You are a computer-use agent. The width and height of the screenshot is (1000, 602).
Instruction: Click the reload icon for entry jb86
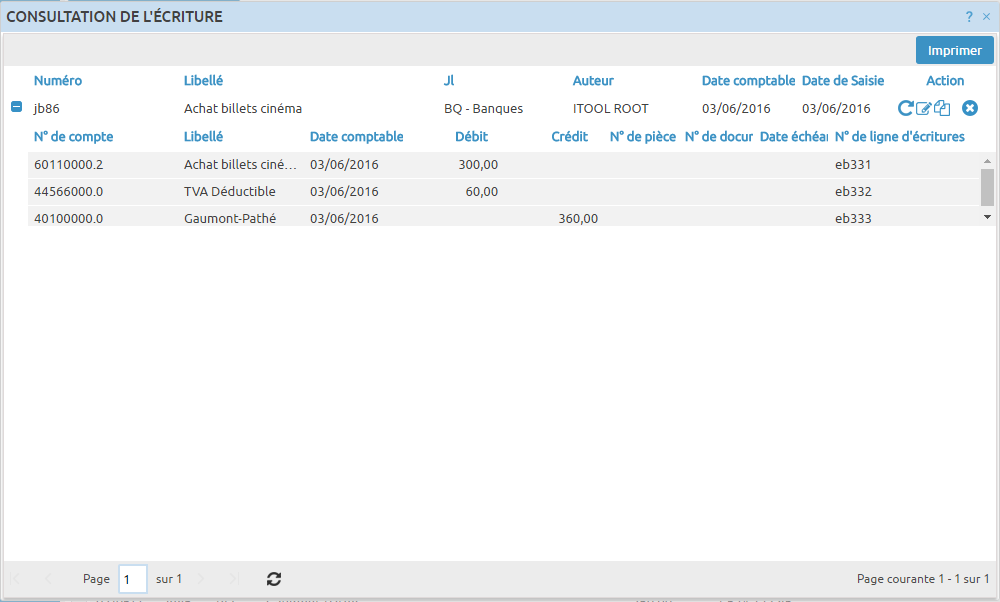click(x=906, y=108)
